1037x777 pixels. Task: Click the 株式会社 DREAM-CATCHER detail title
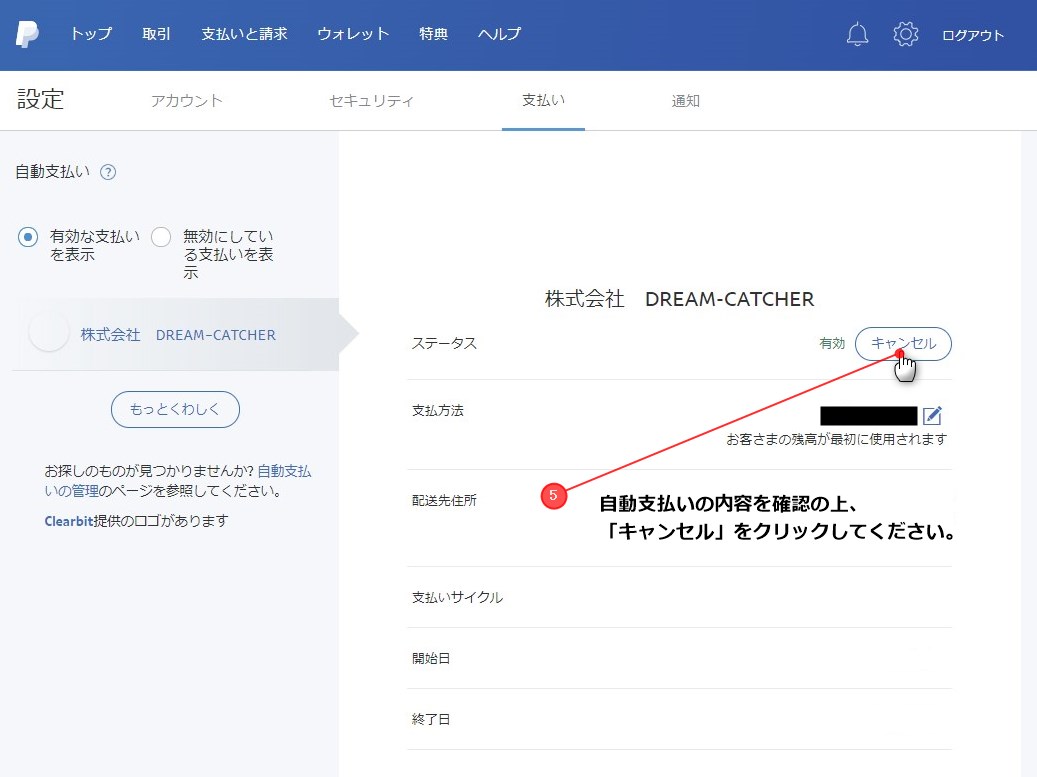point(679,299)
